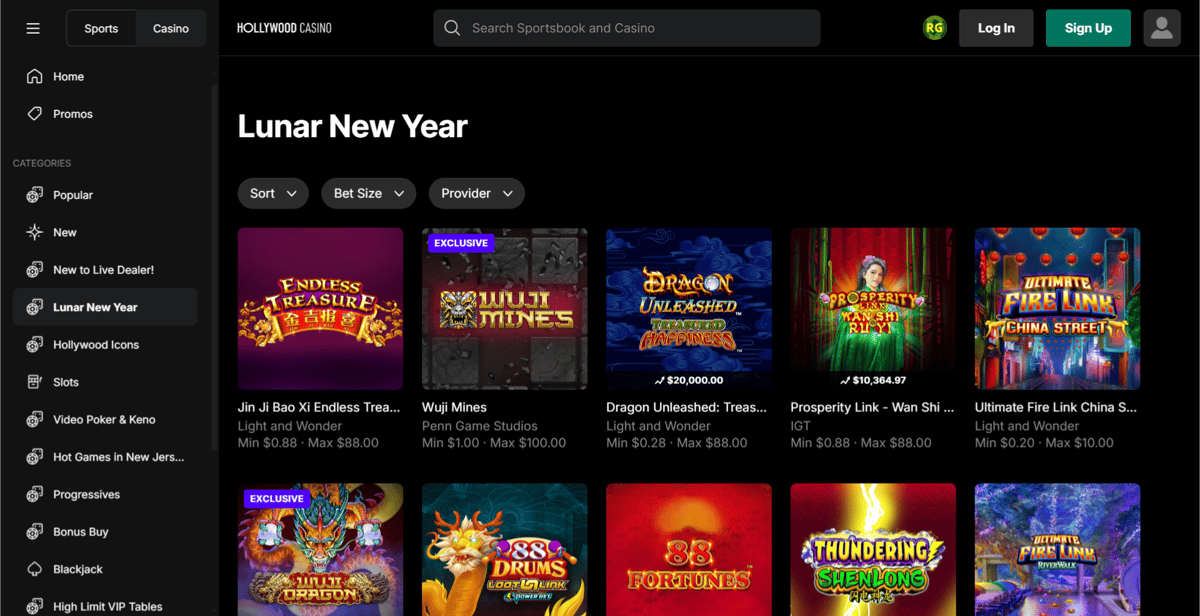Click the Lunar New Year page heading
The width and height of the screenshot is (1200, 616).
[x=353, y=127]
